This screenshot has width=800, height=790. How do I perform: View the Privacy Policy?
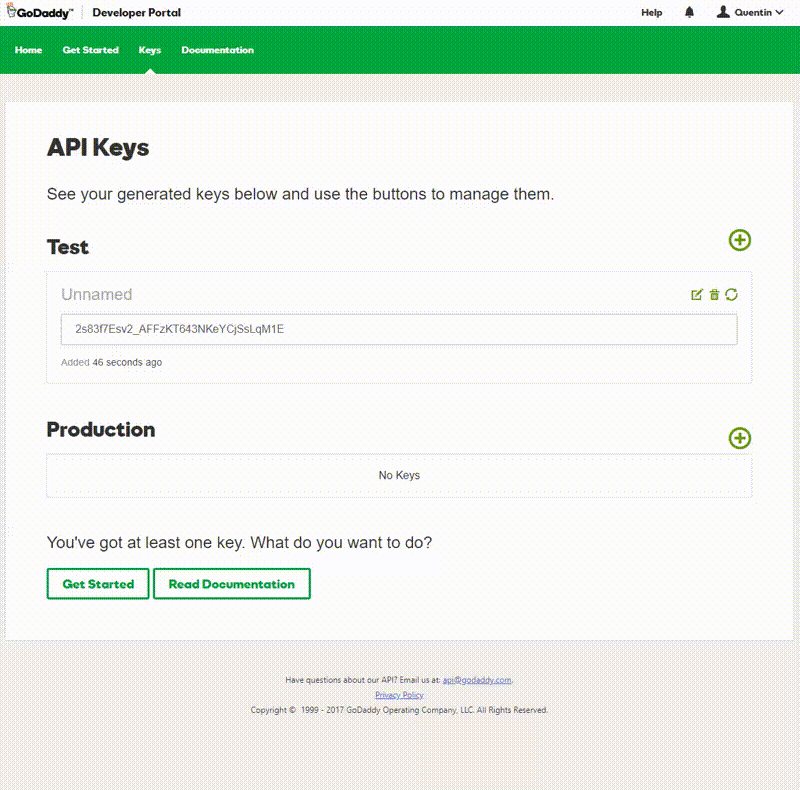(x=399, y=694)
